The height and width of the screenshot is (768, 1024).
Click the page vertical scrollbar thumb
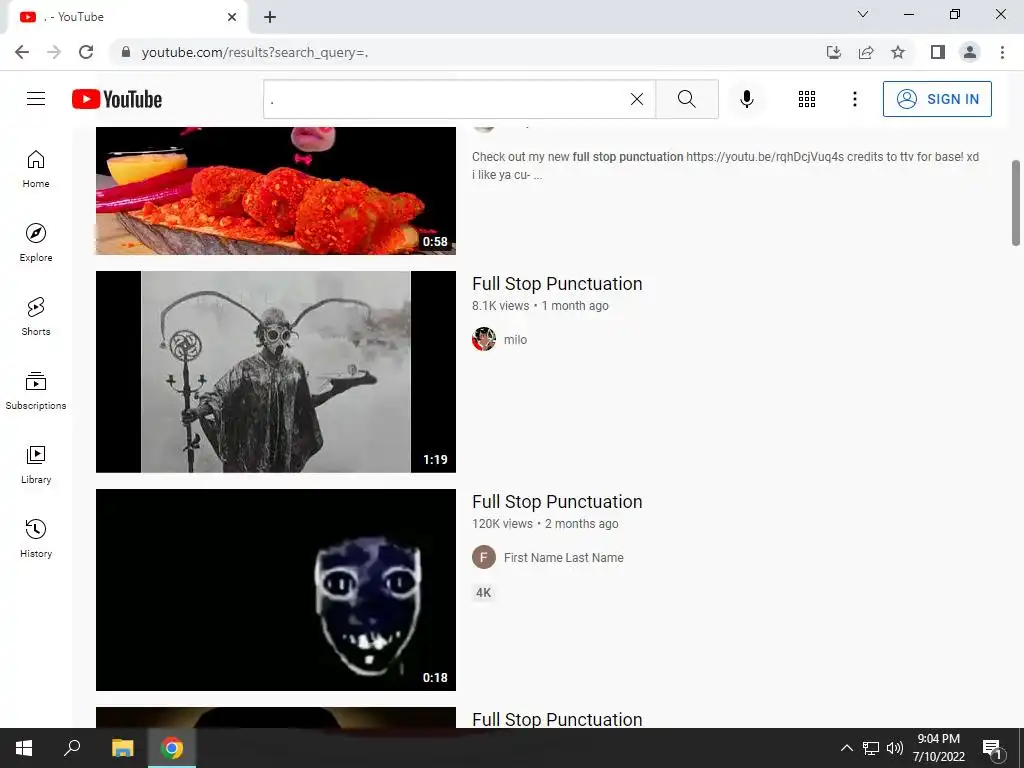pos(1016,203)
